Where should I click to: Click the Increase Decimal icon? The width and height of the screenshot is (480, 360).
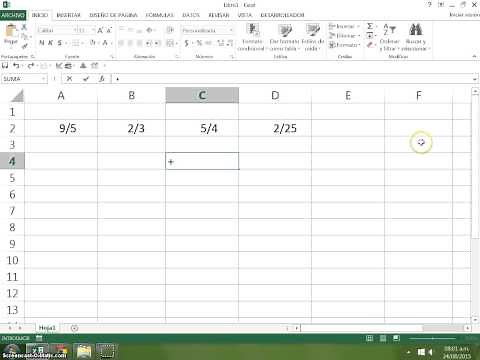coord(221,43)
